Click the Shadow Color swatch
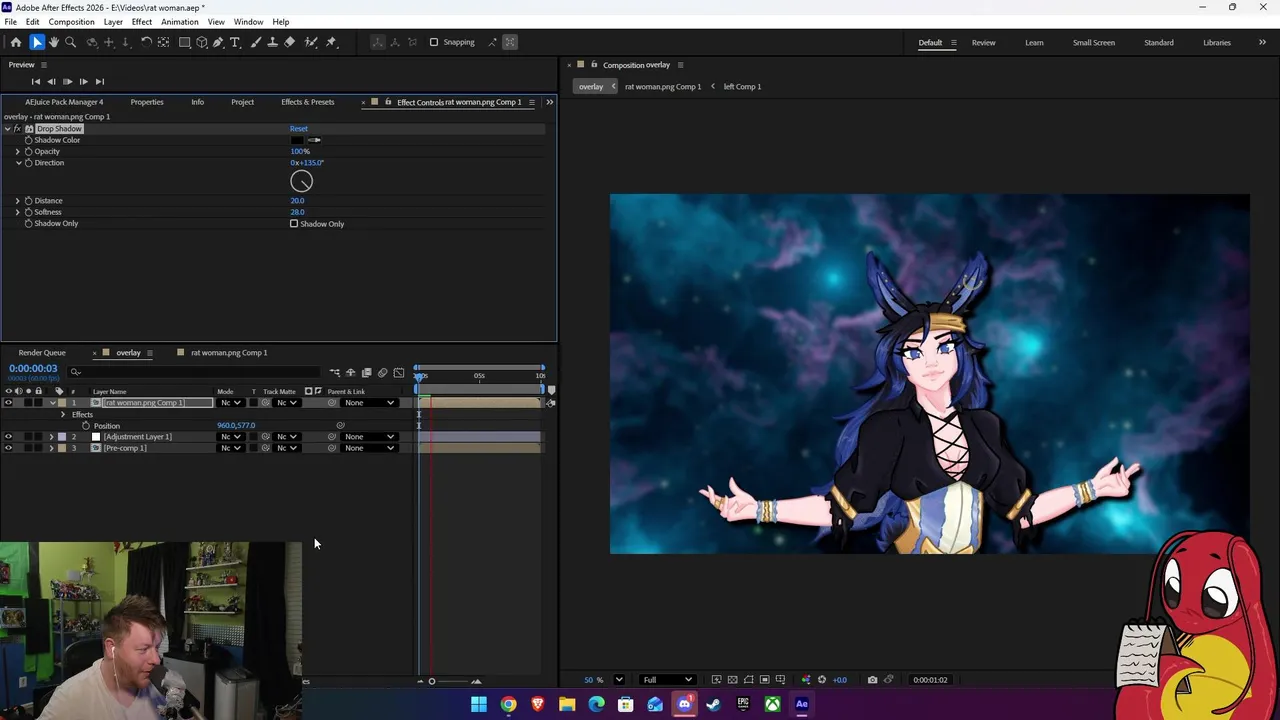 click(297, 140)
